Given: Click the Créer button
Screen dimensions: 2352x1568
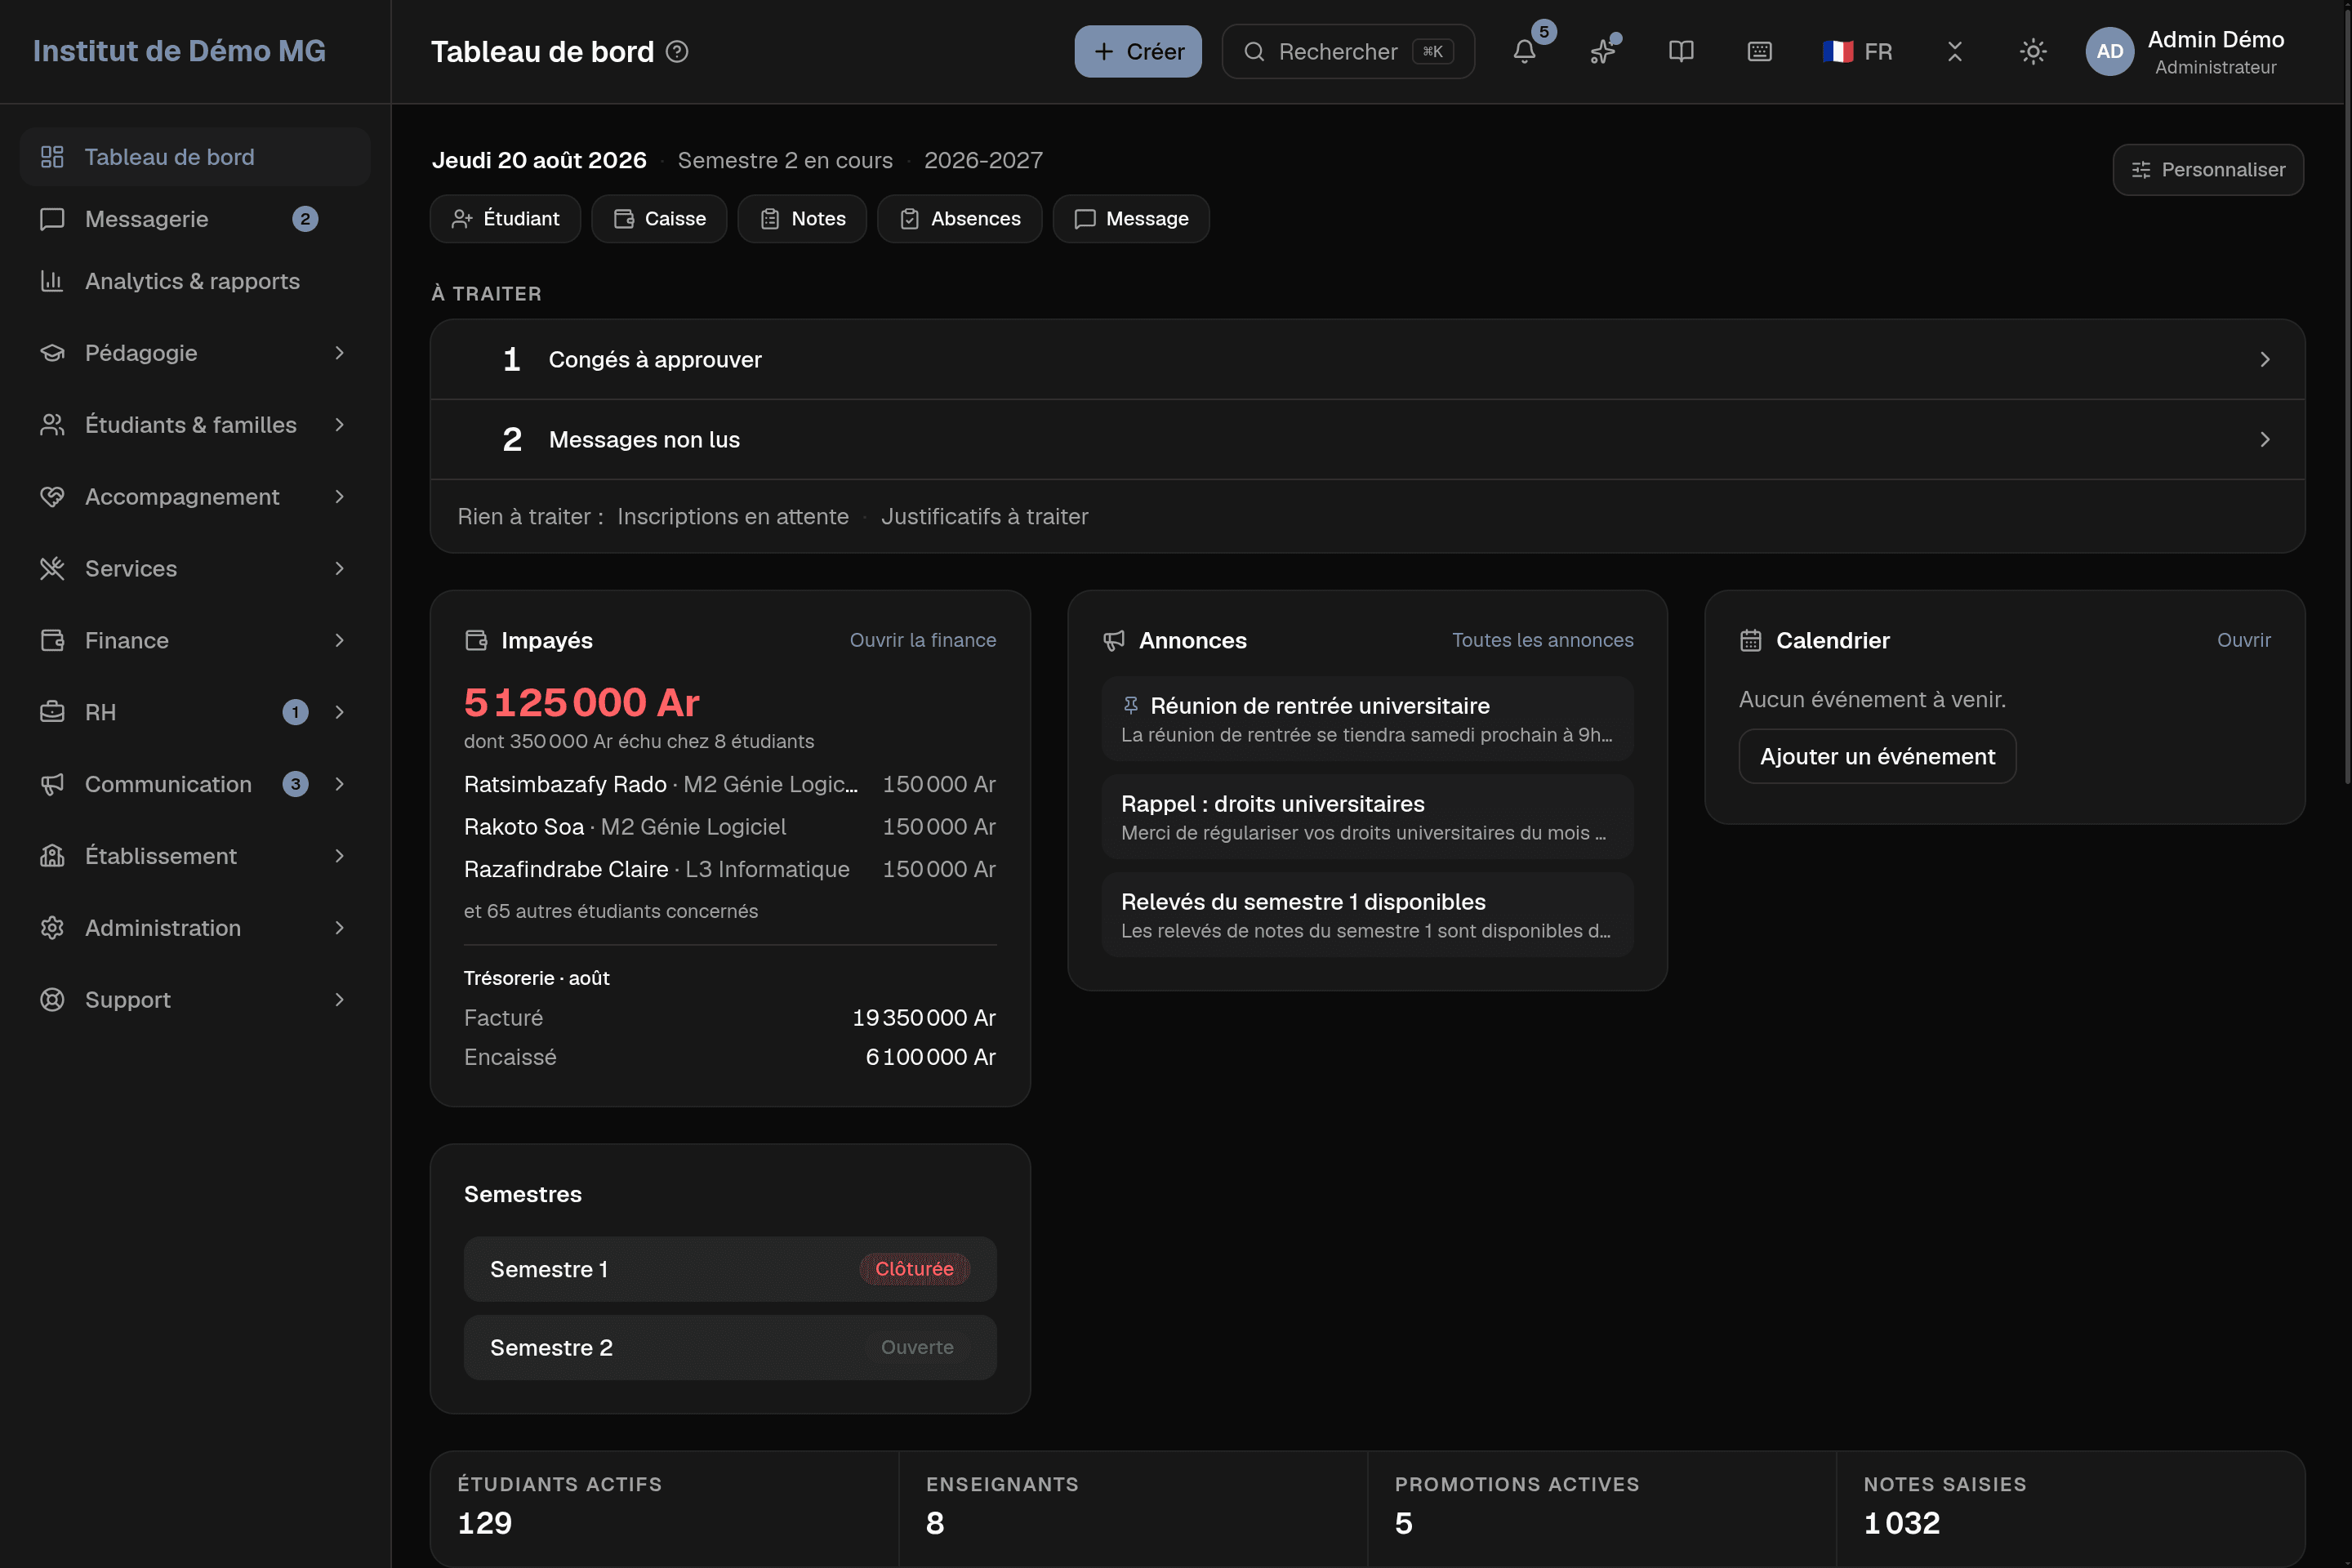Looking at the screenshot, I should coord(1138,51).
